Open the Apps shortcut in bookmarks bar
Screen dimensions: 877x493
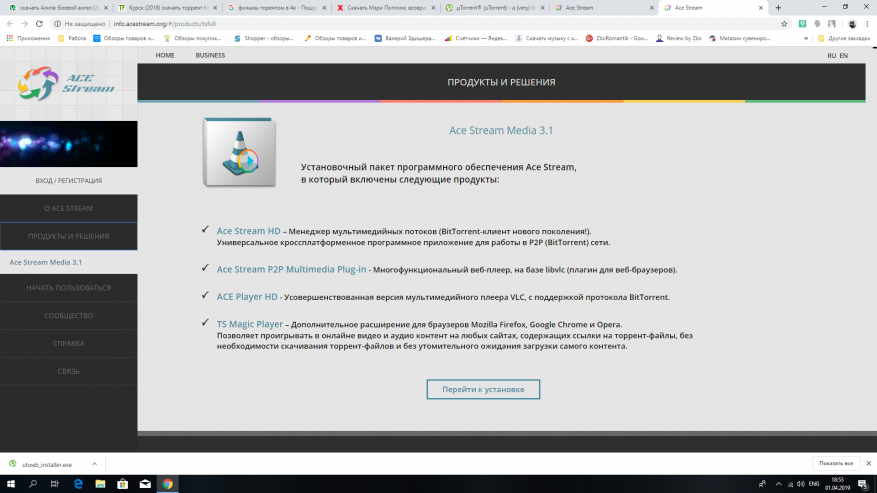tap(28, 38)
